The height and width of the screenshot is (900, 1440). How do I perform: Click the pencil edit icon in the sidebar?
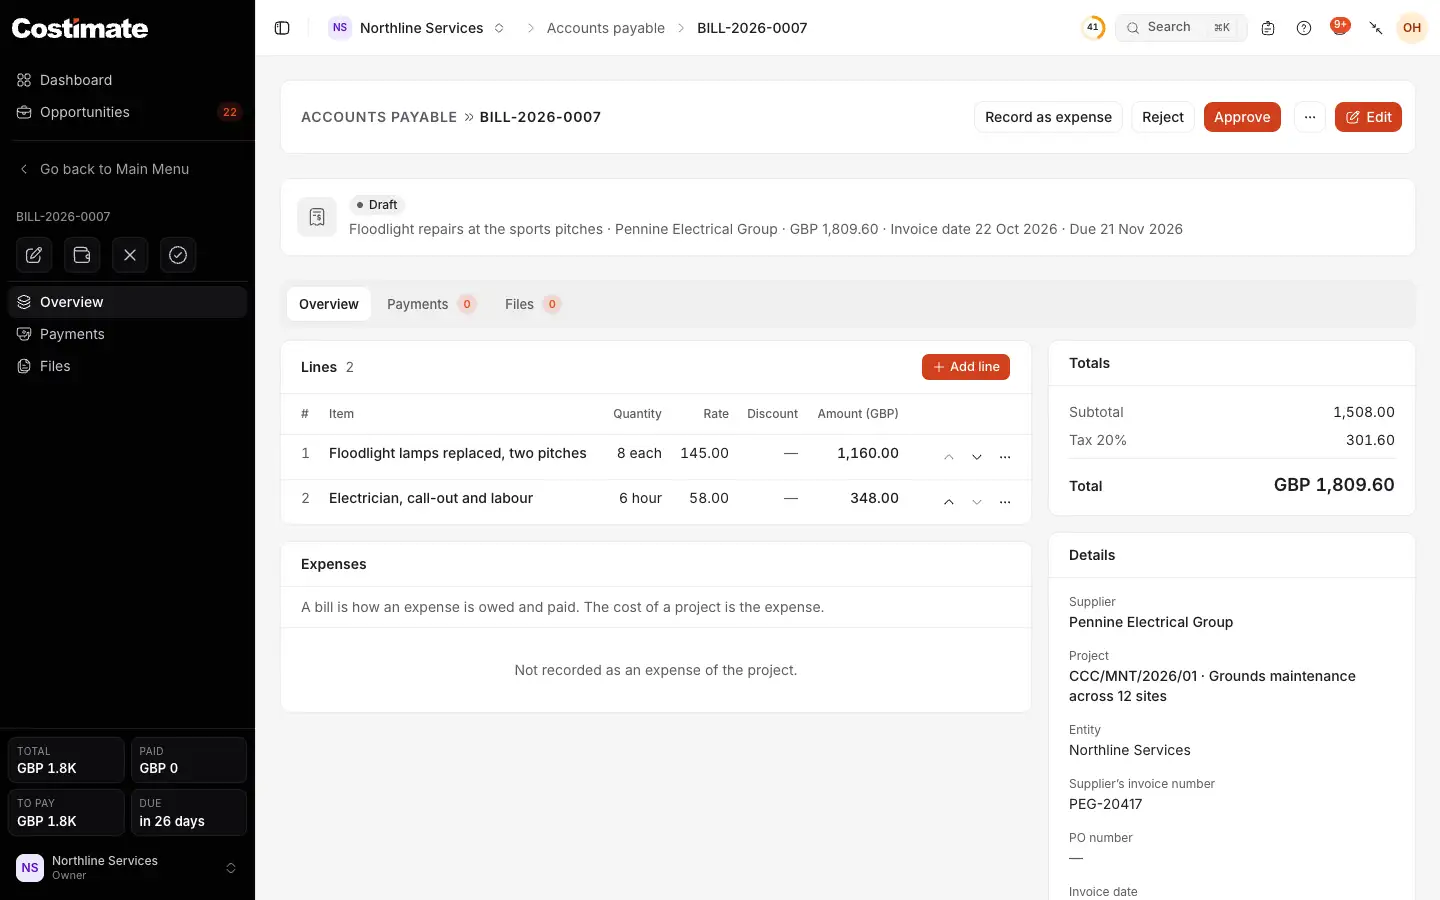click(x=34, y=255)
